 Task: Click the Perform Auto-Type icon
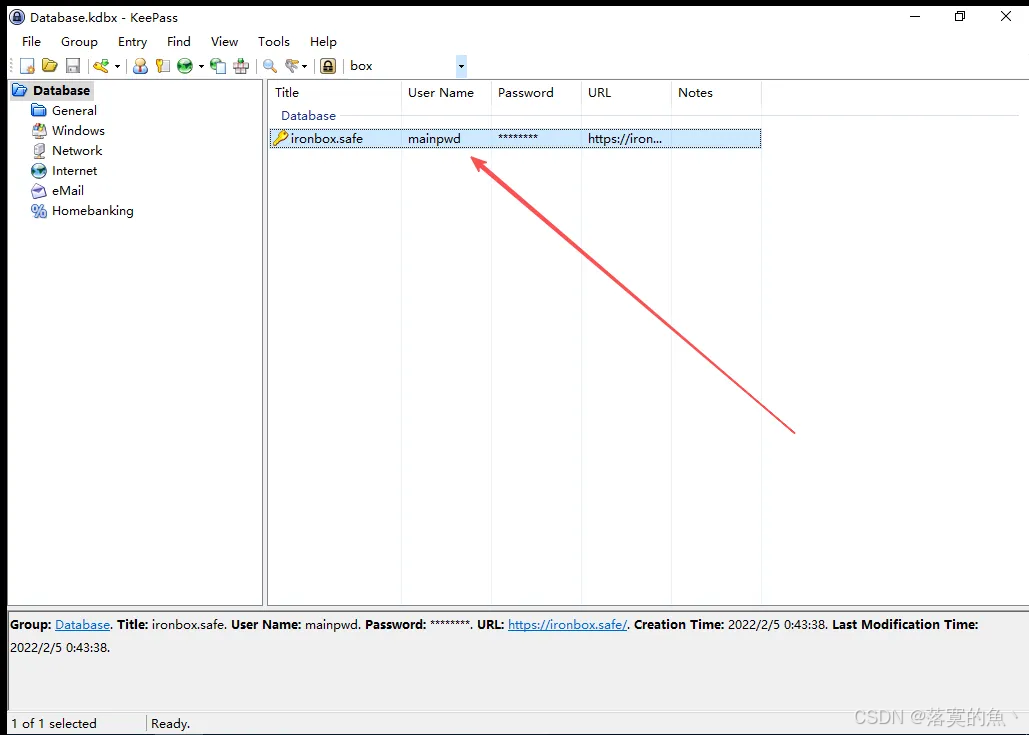pyautogui.click(x=241, y=66)
